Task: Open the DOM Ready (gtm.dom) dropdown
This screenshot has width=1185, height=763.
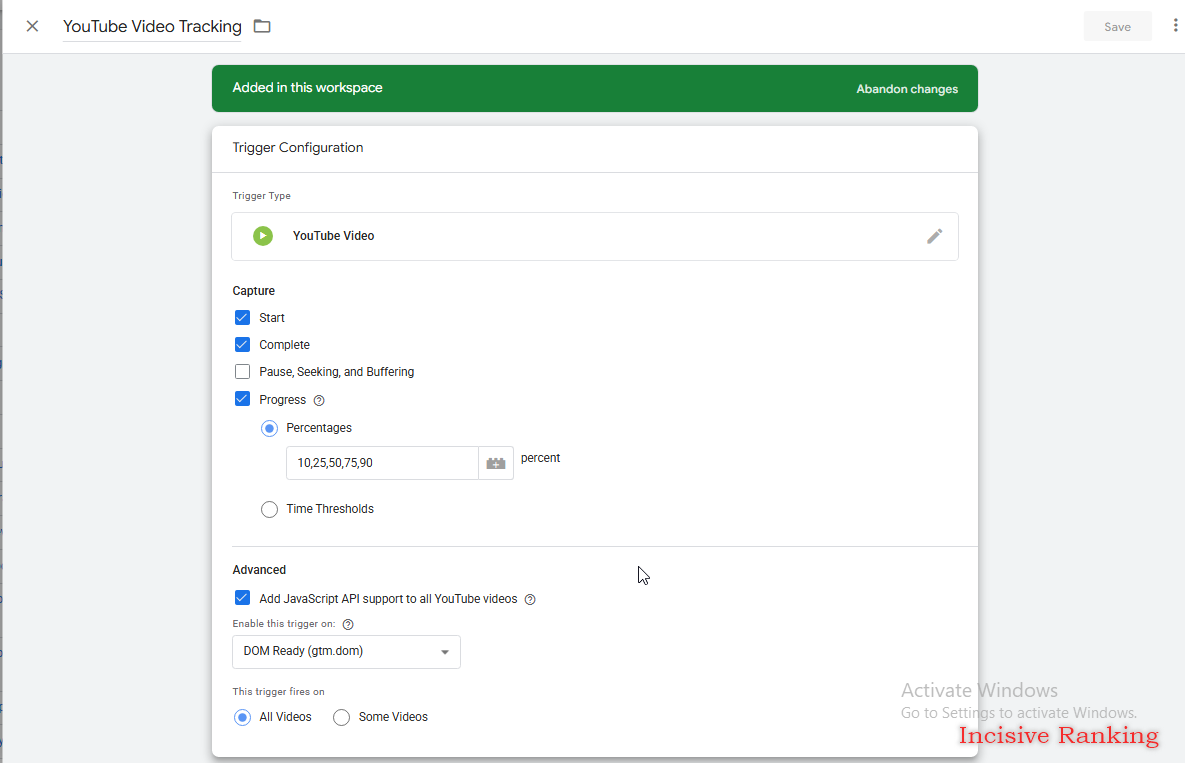Action: coord(346,652)
